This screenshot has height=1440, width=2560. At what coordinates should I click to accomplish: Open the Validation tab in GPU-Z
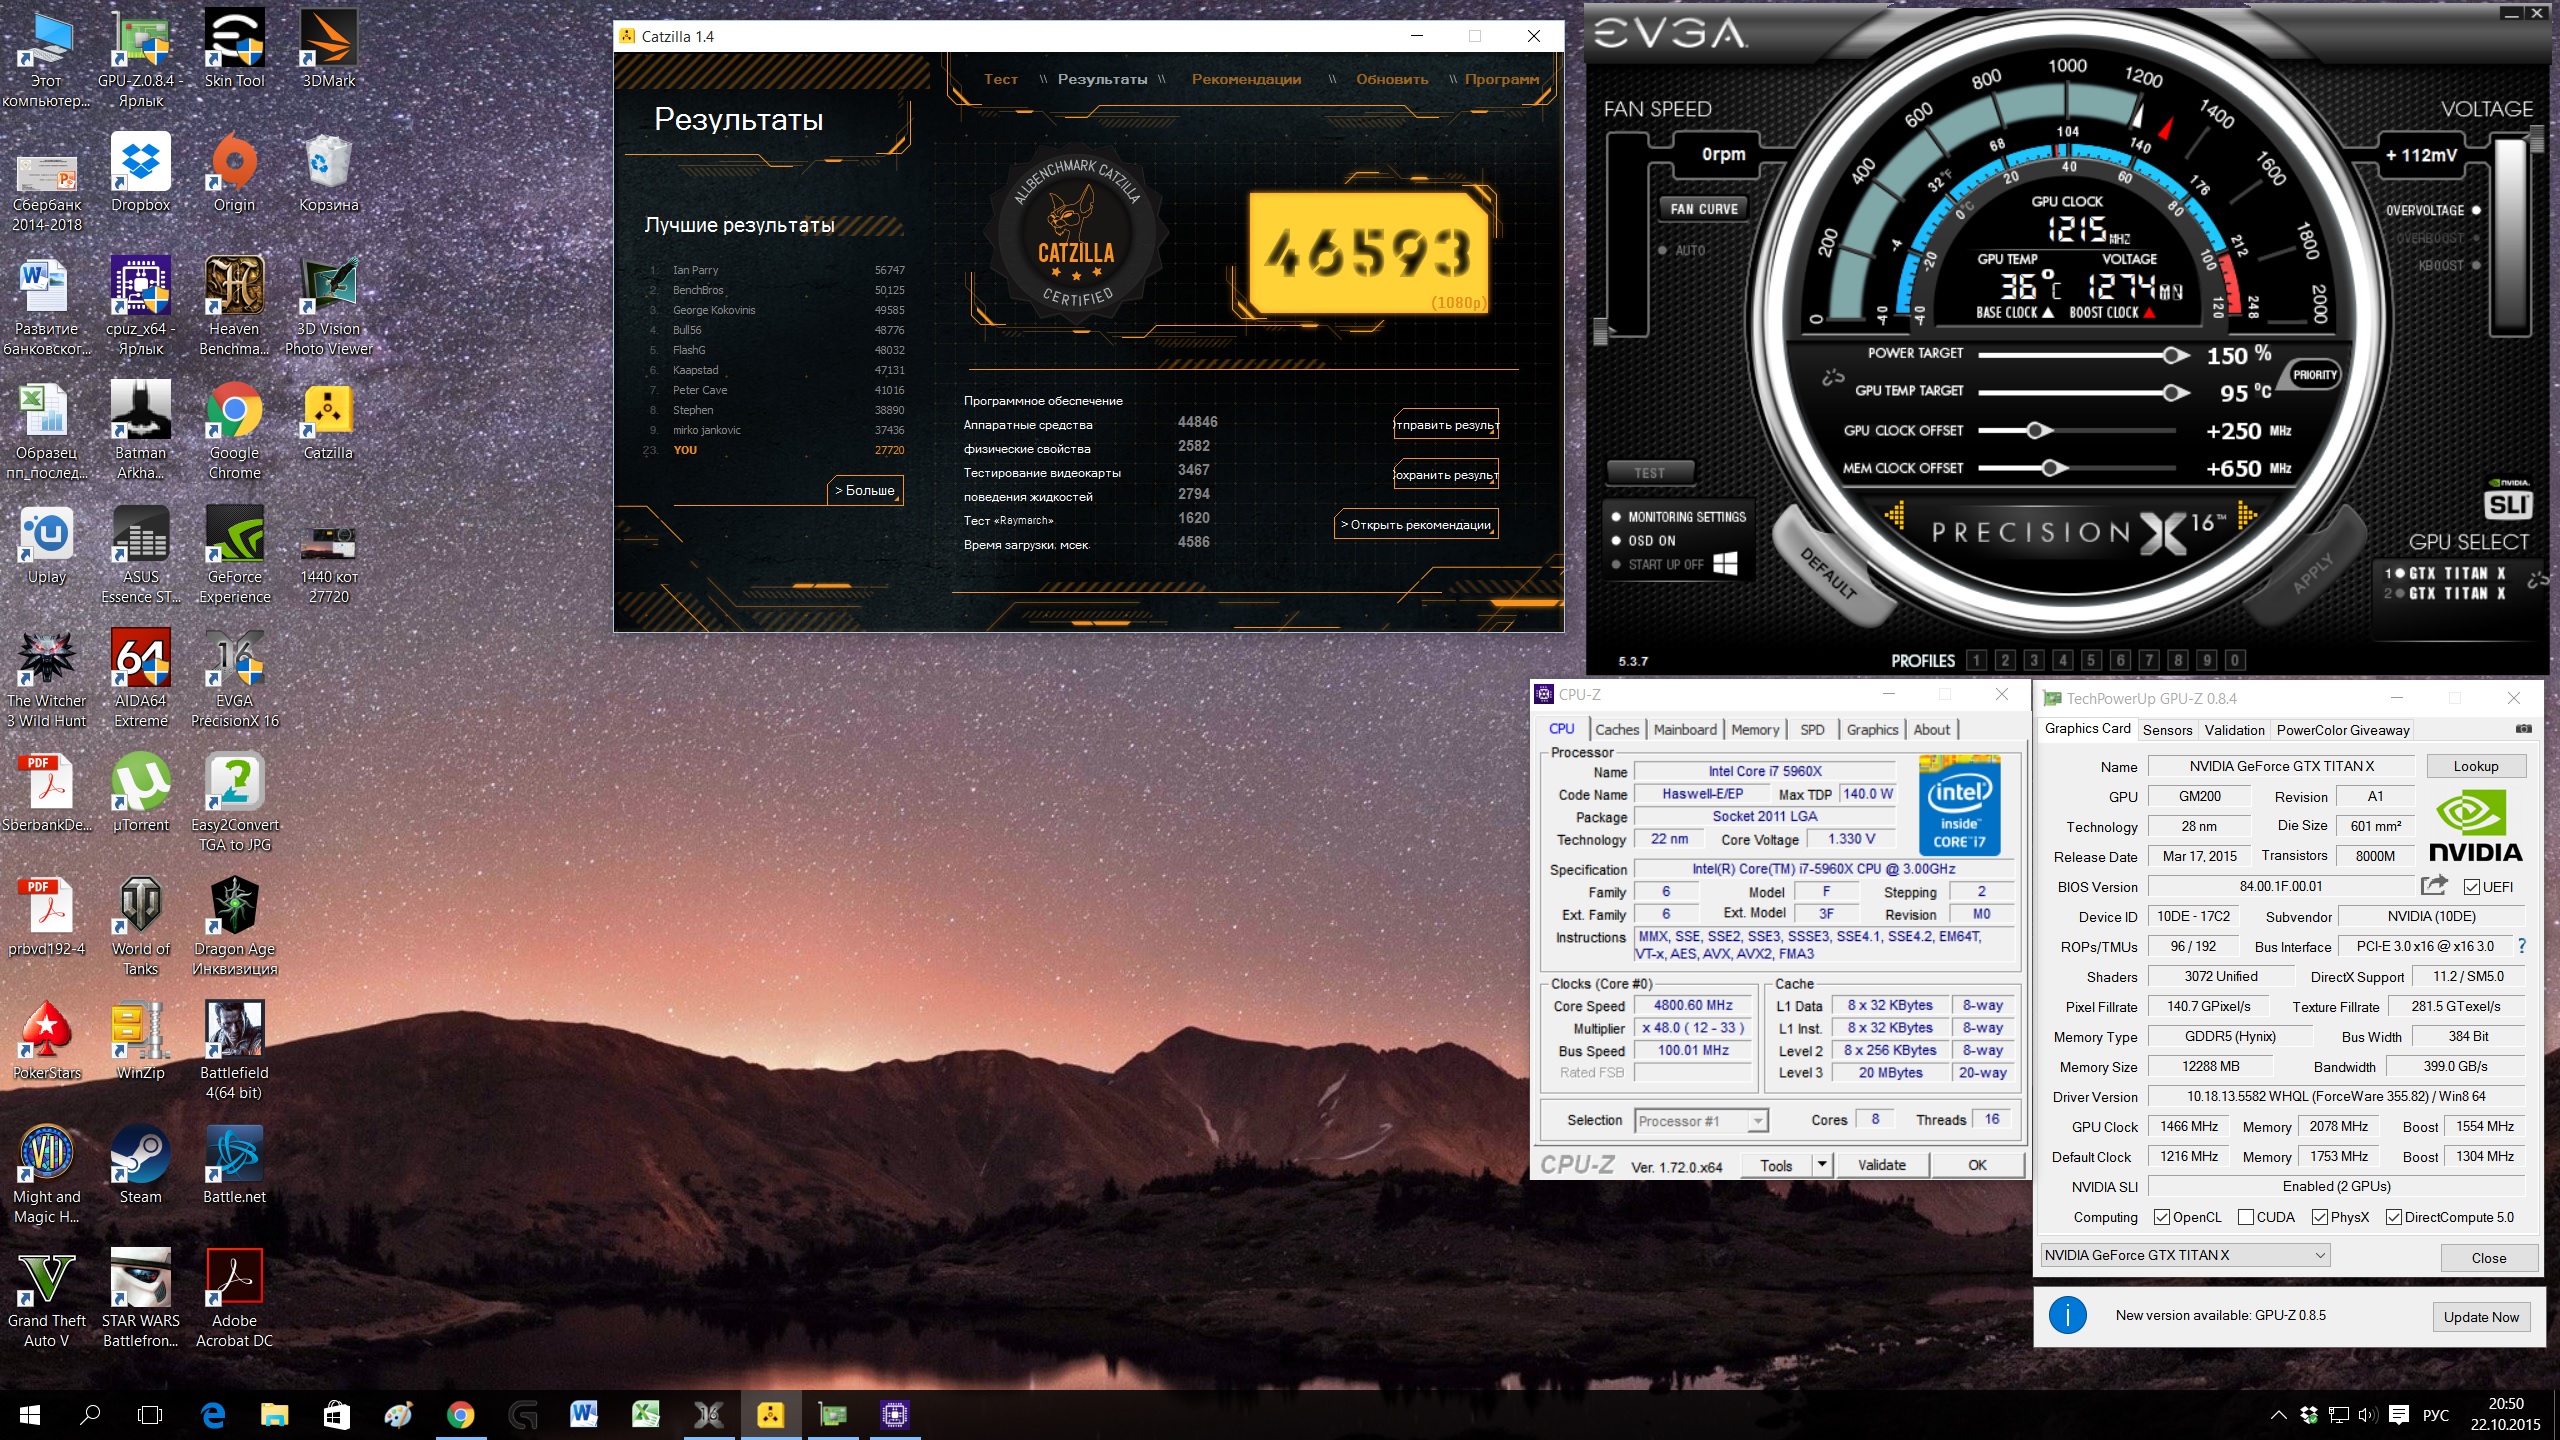click(x=2234, y=730)
